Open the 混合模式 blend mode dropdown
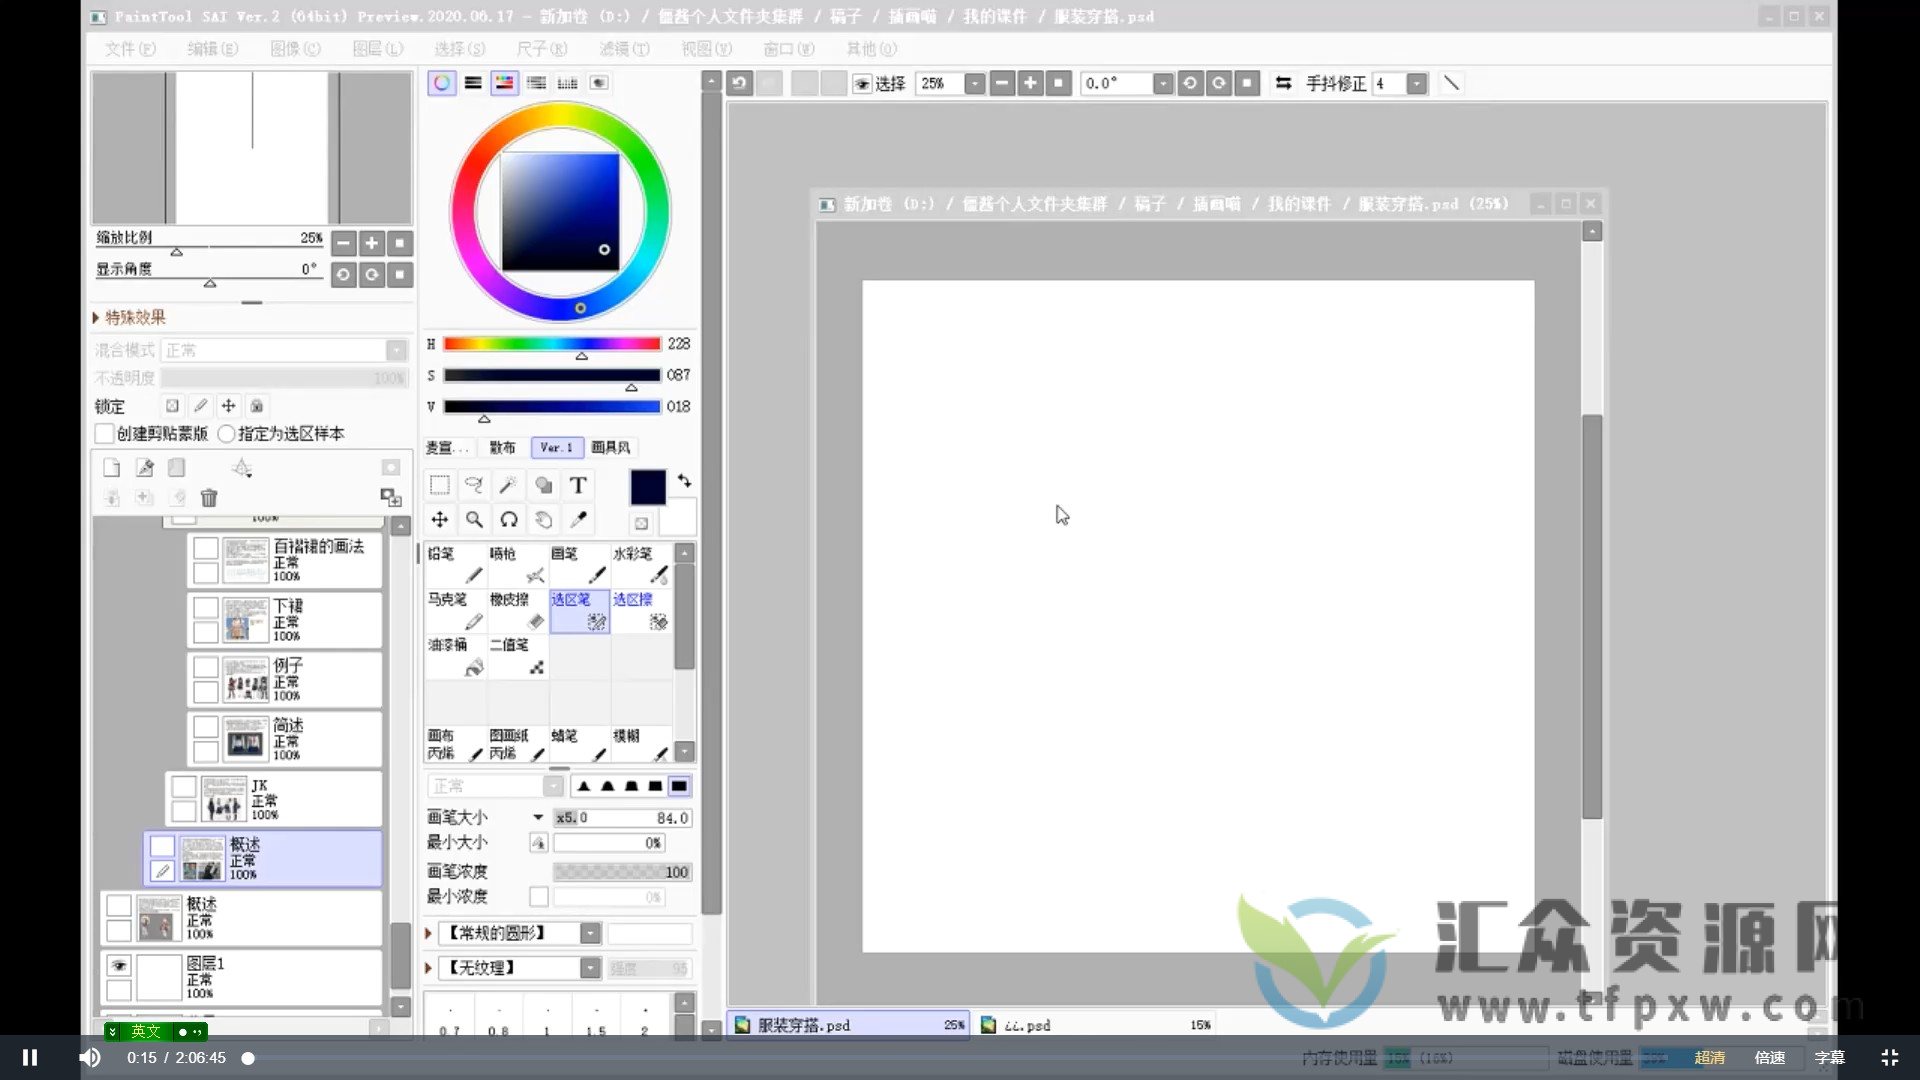Viewport: 1920px width, 1080px height. pos(397,350)
